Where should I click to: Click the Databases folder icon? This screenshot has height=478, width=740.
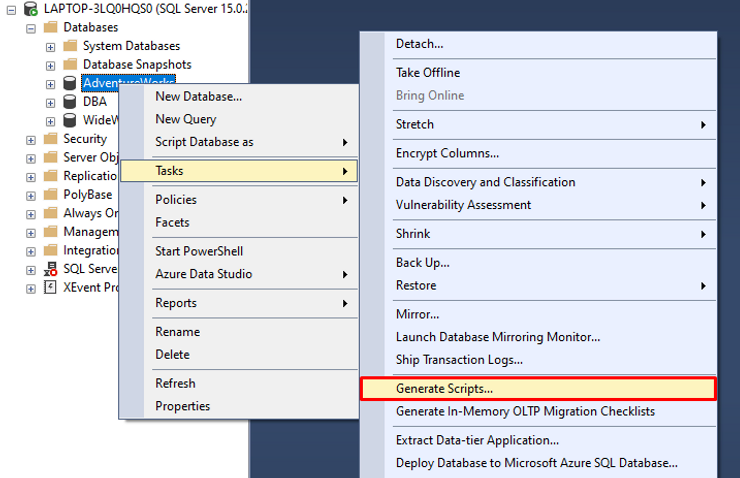[x=50, y=27]
